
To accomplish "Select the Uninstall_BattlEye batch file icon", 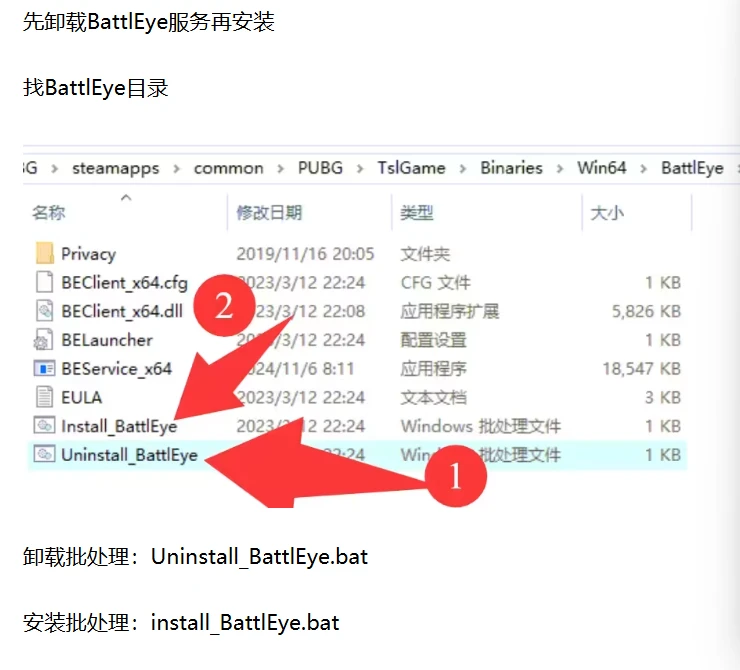I will tap(44, 455).
